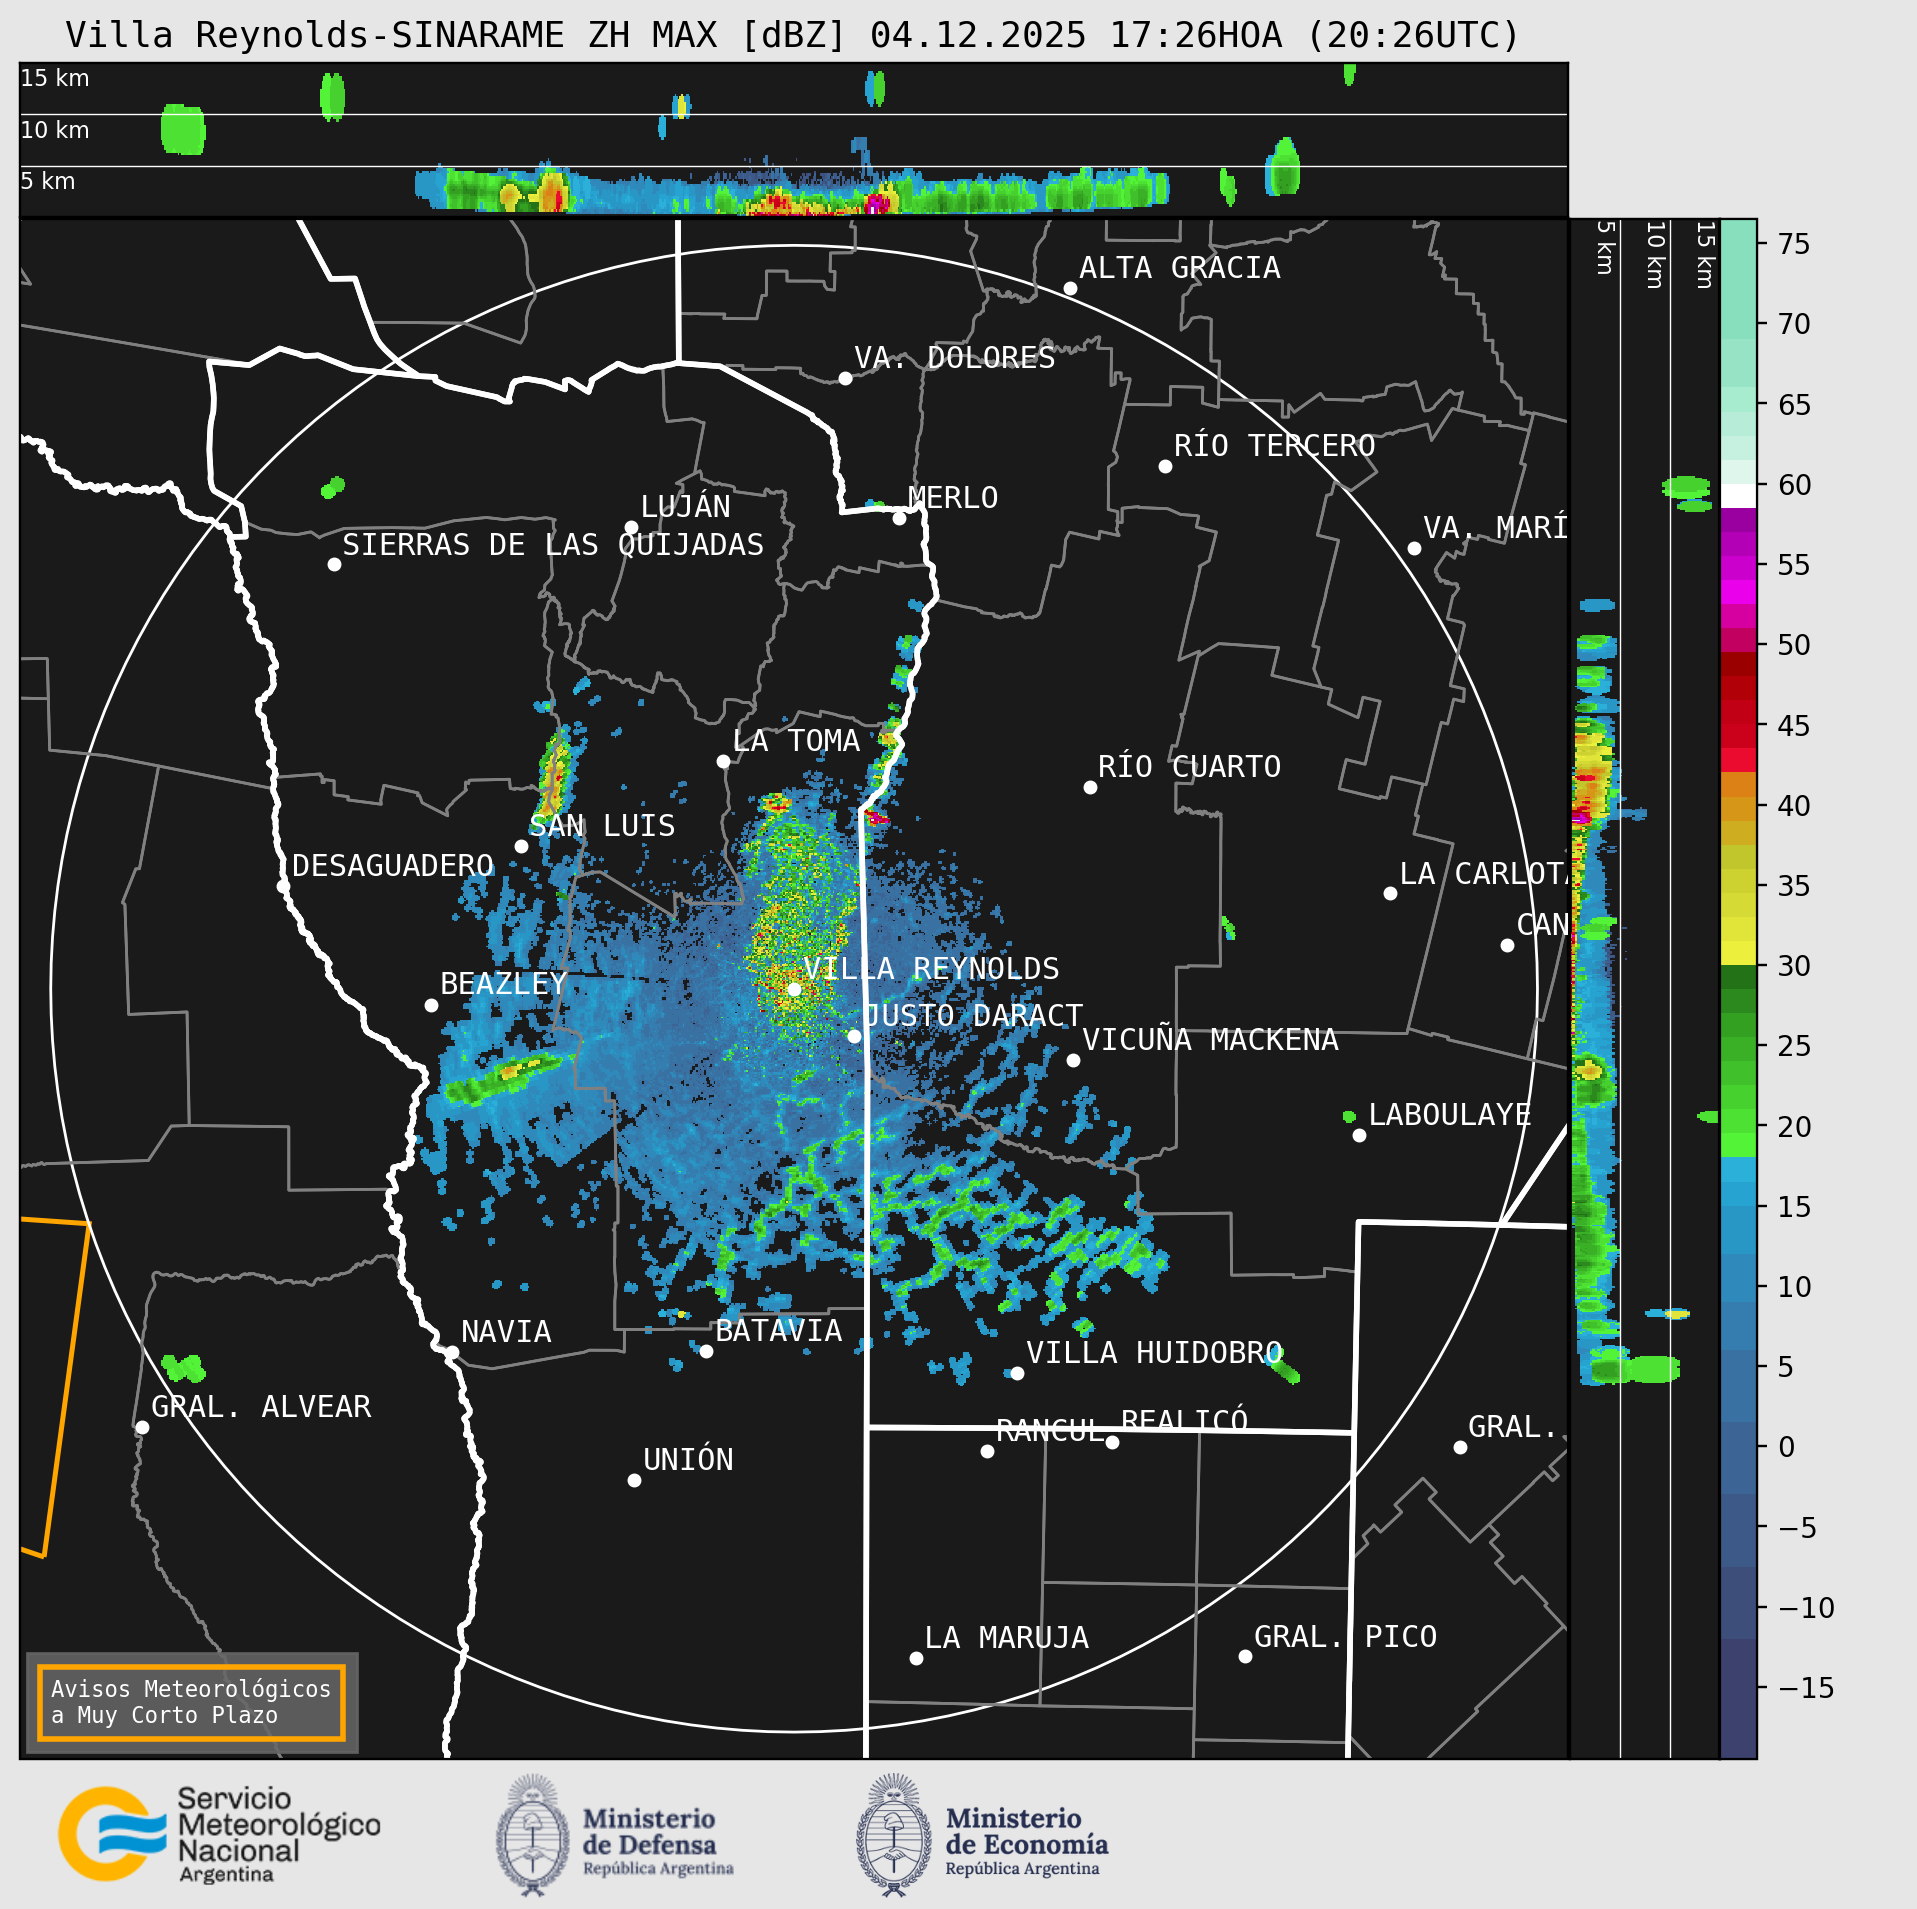
Task: Click the Servicio Meteorológico Nacional logo
Action: coord(219,1834)
